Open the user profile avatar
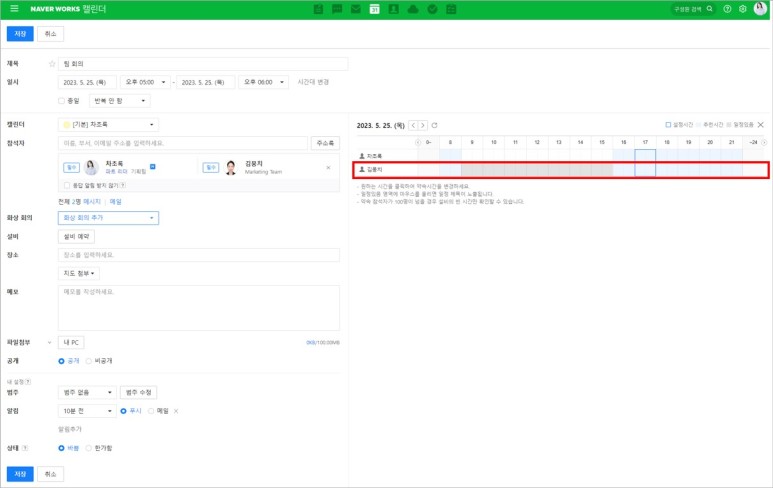This screenshot has width=773, height=488. tap(760, 8)
